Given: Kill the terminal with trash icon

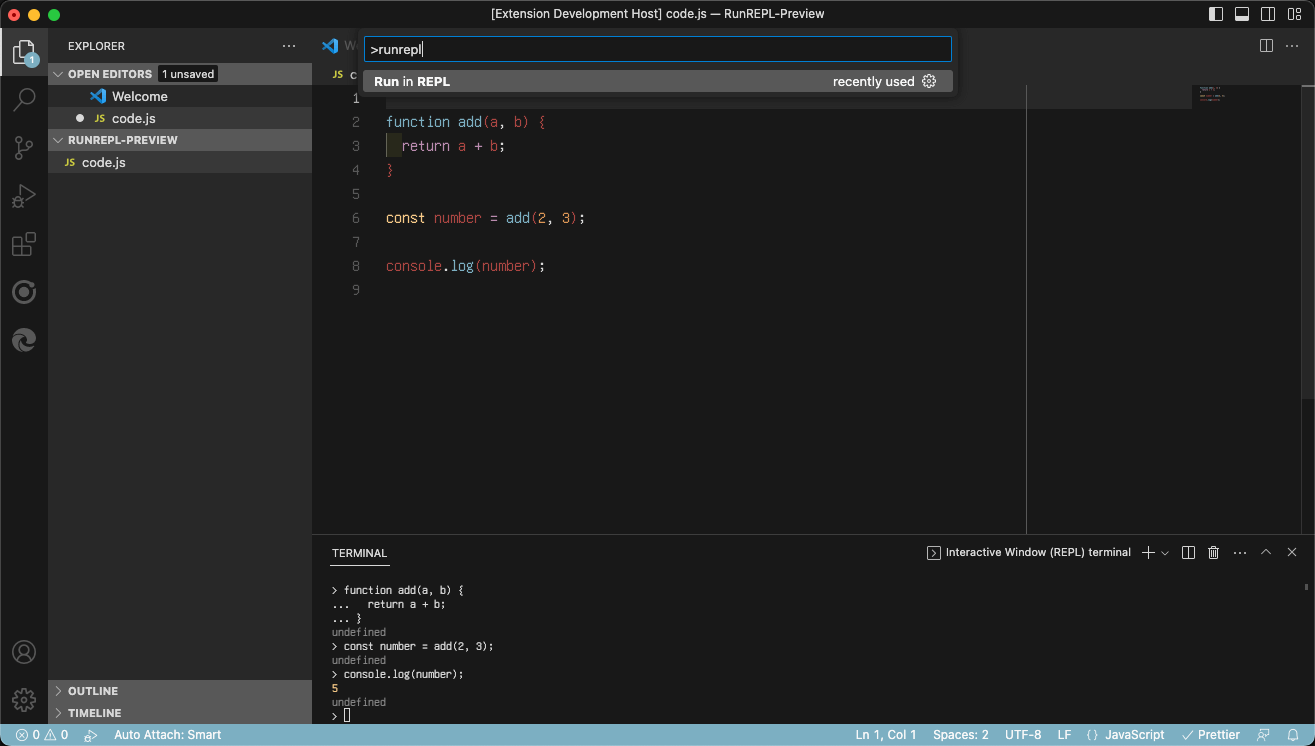Looking at the screenshot, I should tap(1214, 552).
